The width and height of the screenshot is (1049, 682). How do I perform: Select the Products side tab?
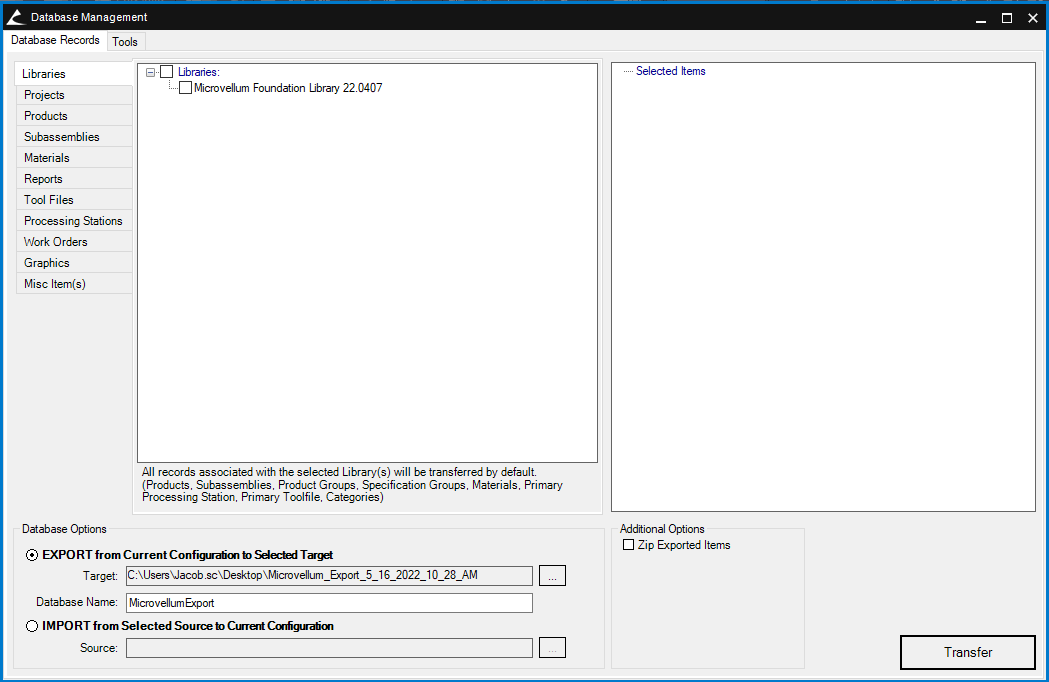(x=46, y=116)
